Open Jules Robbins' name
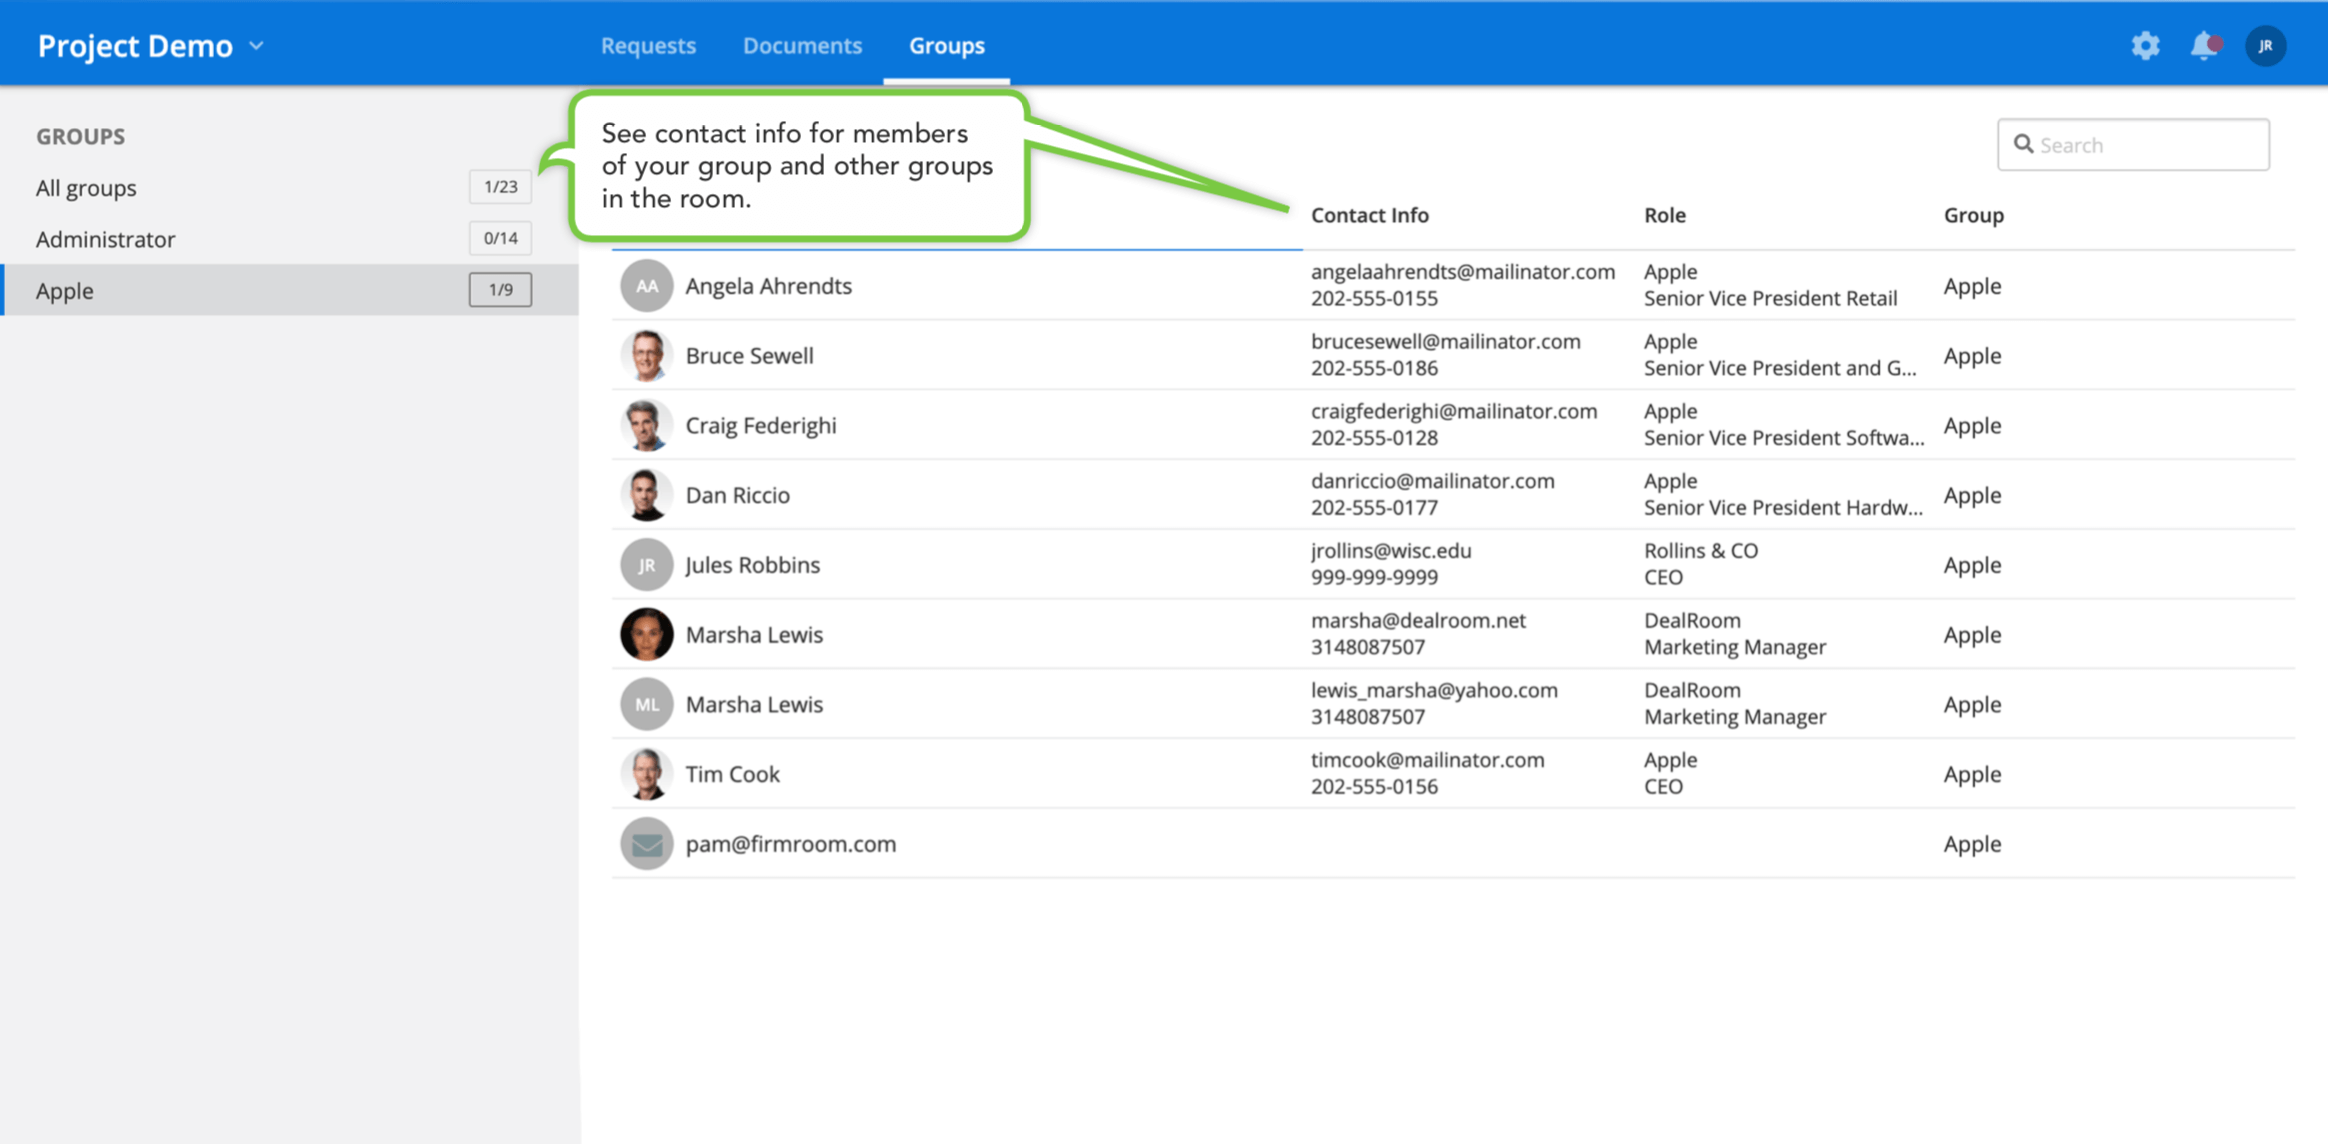Image resolution: width=2328 pixels, height=1144 pixels. tap(752, 565)
